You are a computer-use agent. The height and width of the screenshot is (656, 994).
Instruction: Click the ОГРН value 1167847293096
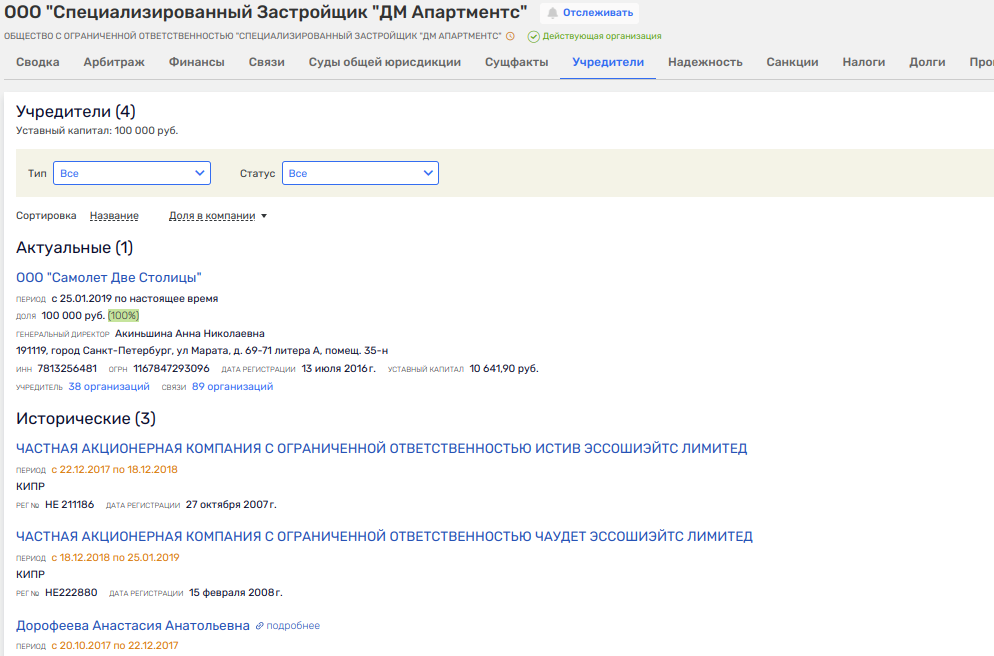pos(171,369)
